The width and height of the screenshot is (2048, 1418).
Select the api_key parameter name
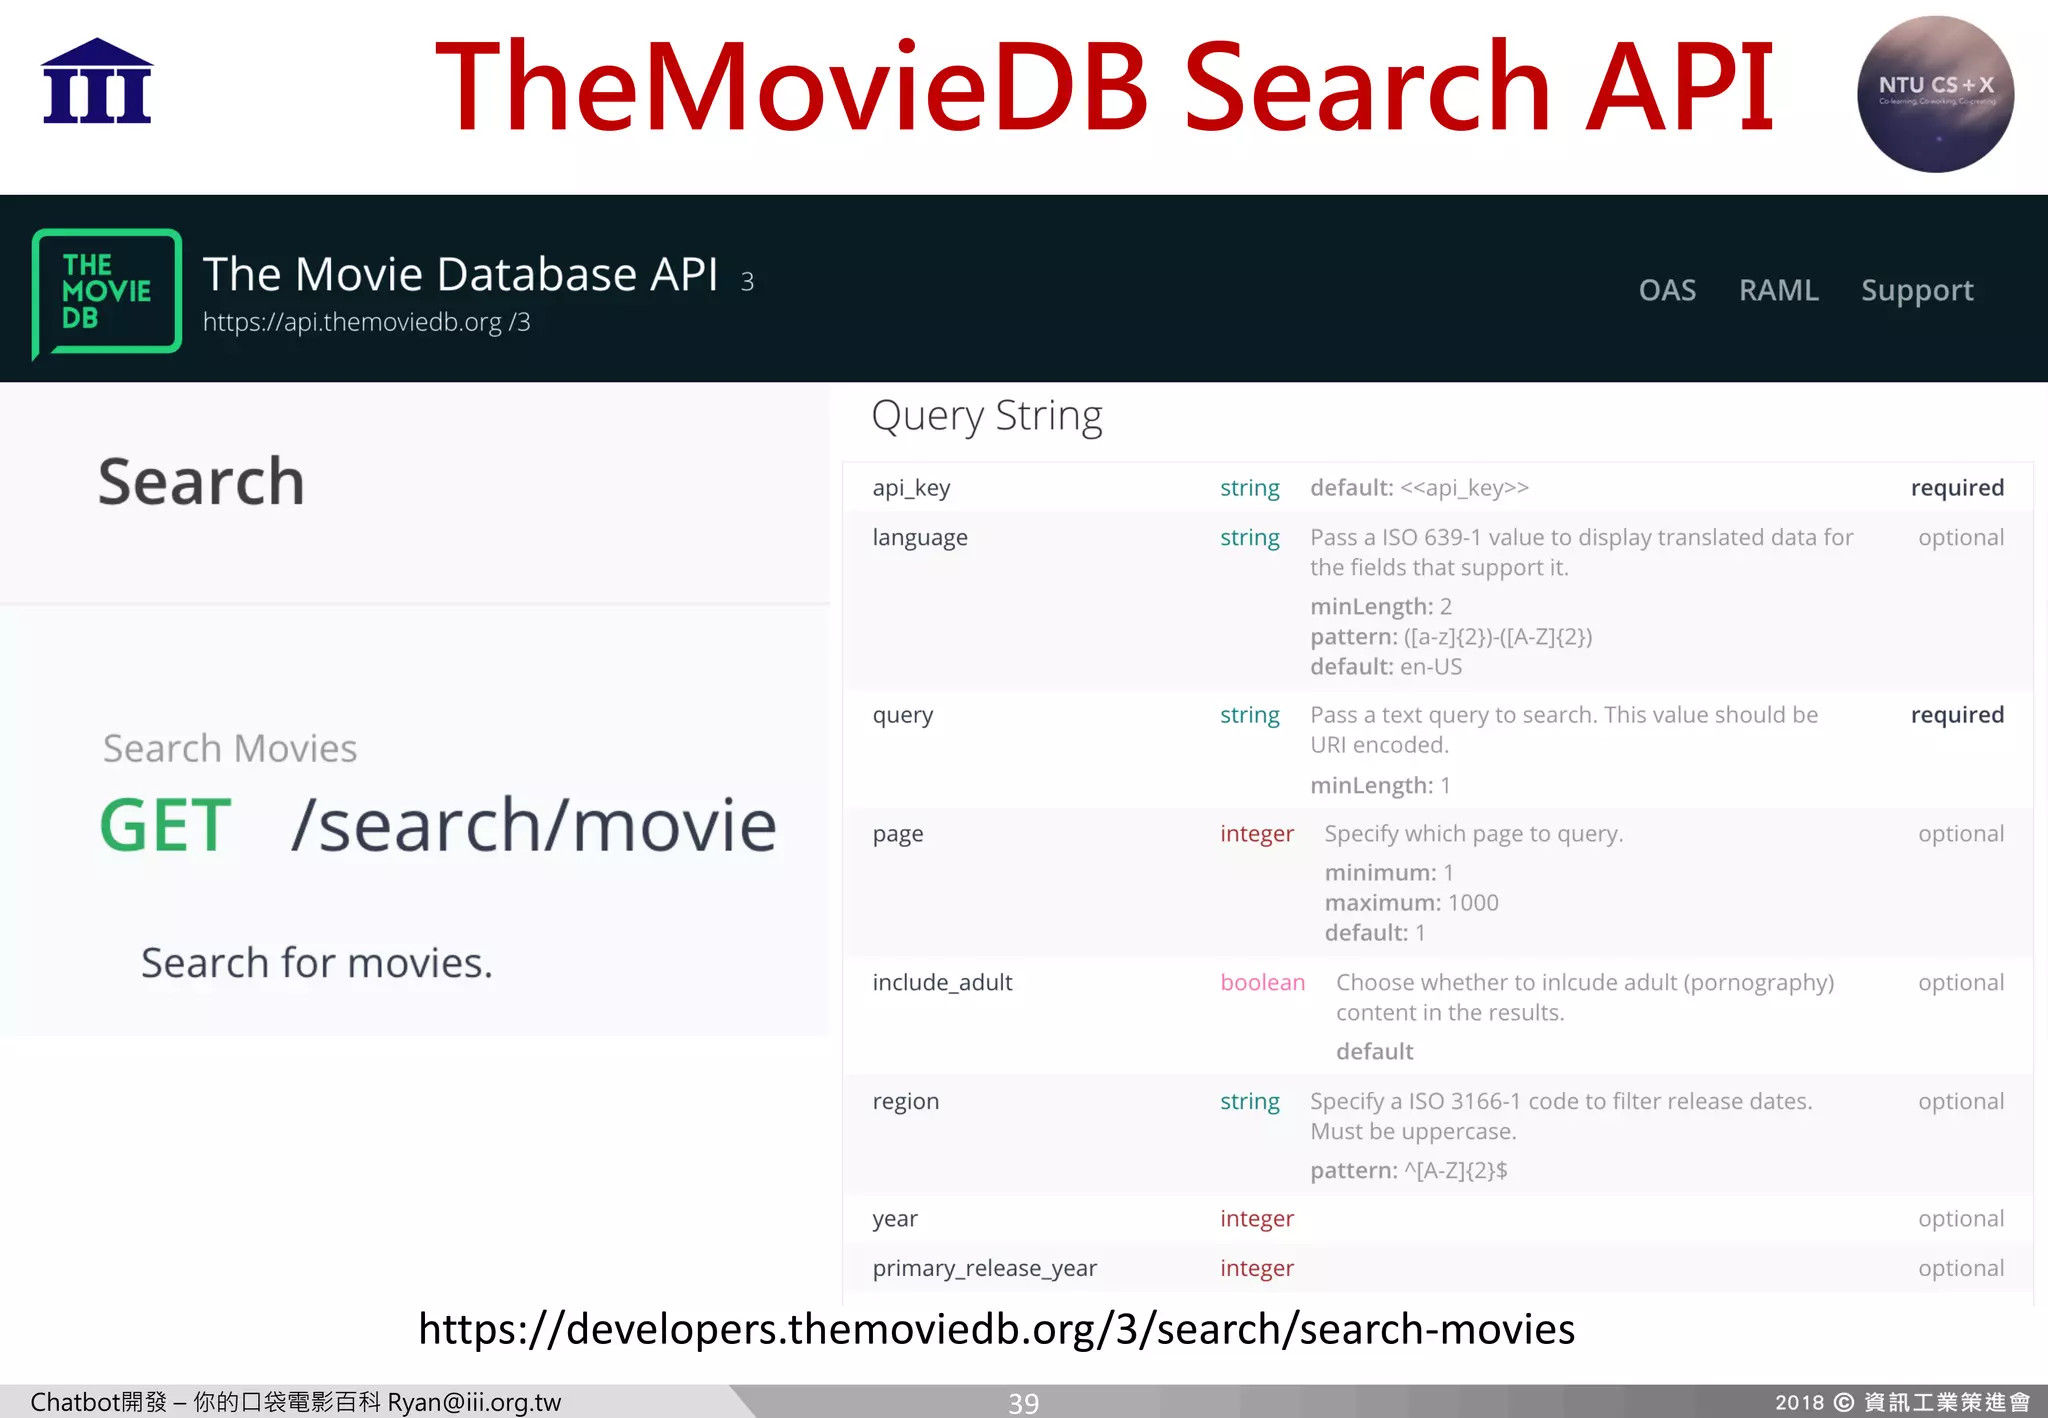click(x=911, y=488)
